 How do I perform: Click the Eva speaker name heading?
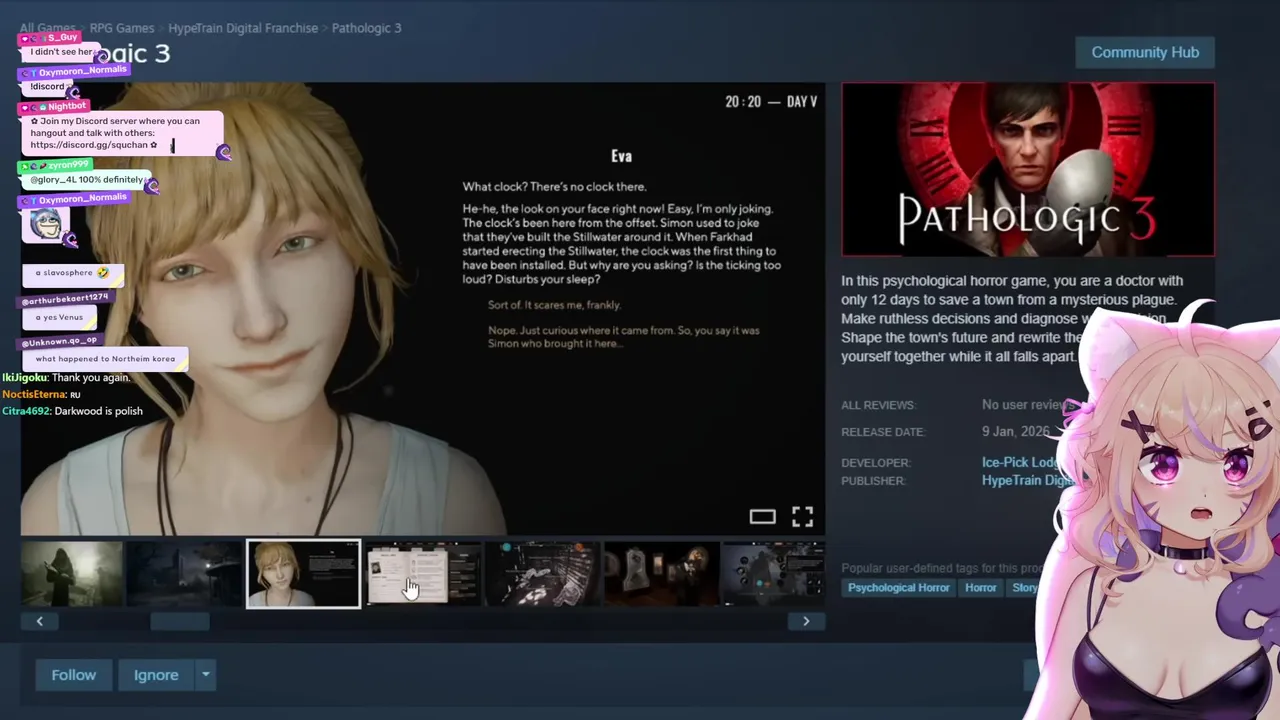pos(621,156)
